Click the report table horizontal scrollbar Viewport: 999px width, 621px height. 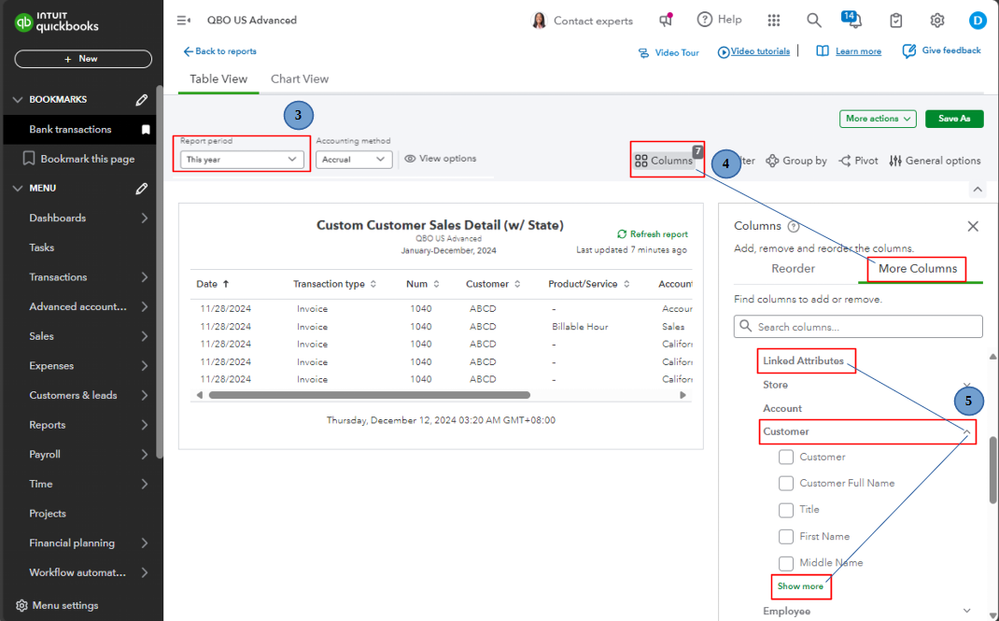pyautogui.click(x=370, y=396)
